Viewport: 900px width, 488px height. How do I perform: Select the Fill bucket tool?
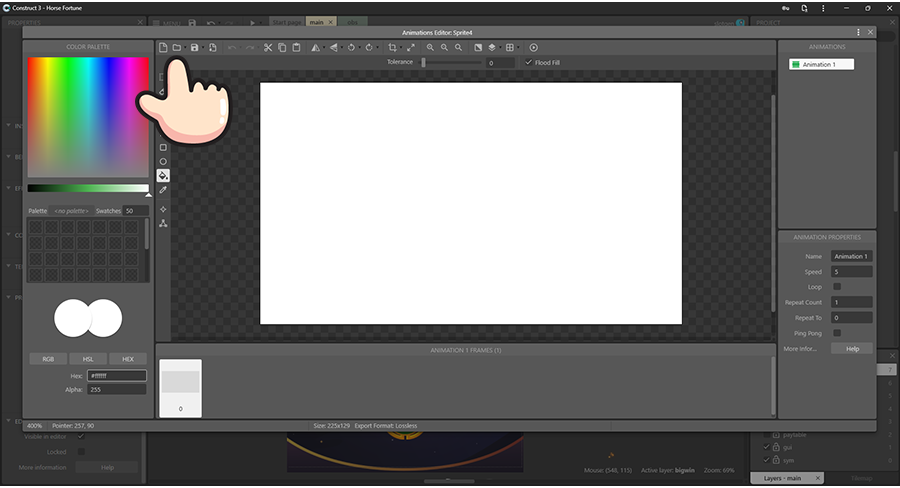click(x=163, y=175)
